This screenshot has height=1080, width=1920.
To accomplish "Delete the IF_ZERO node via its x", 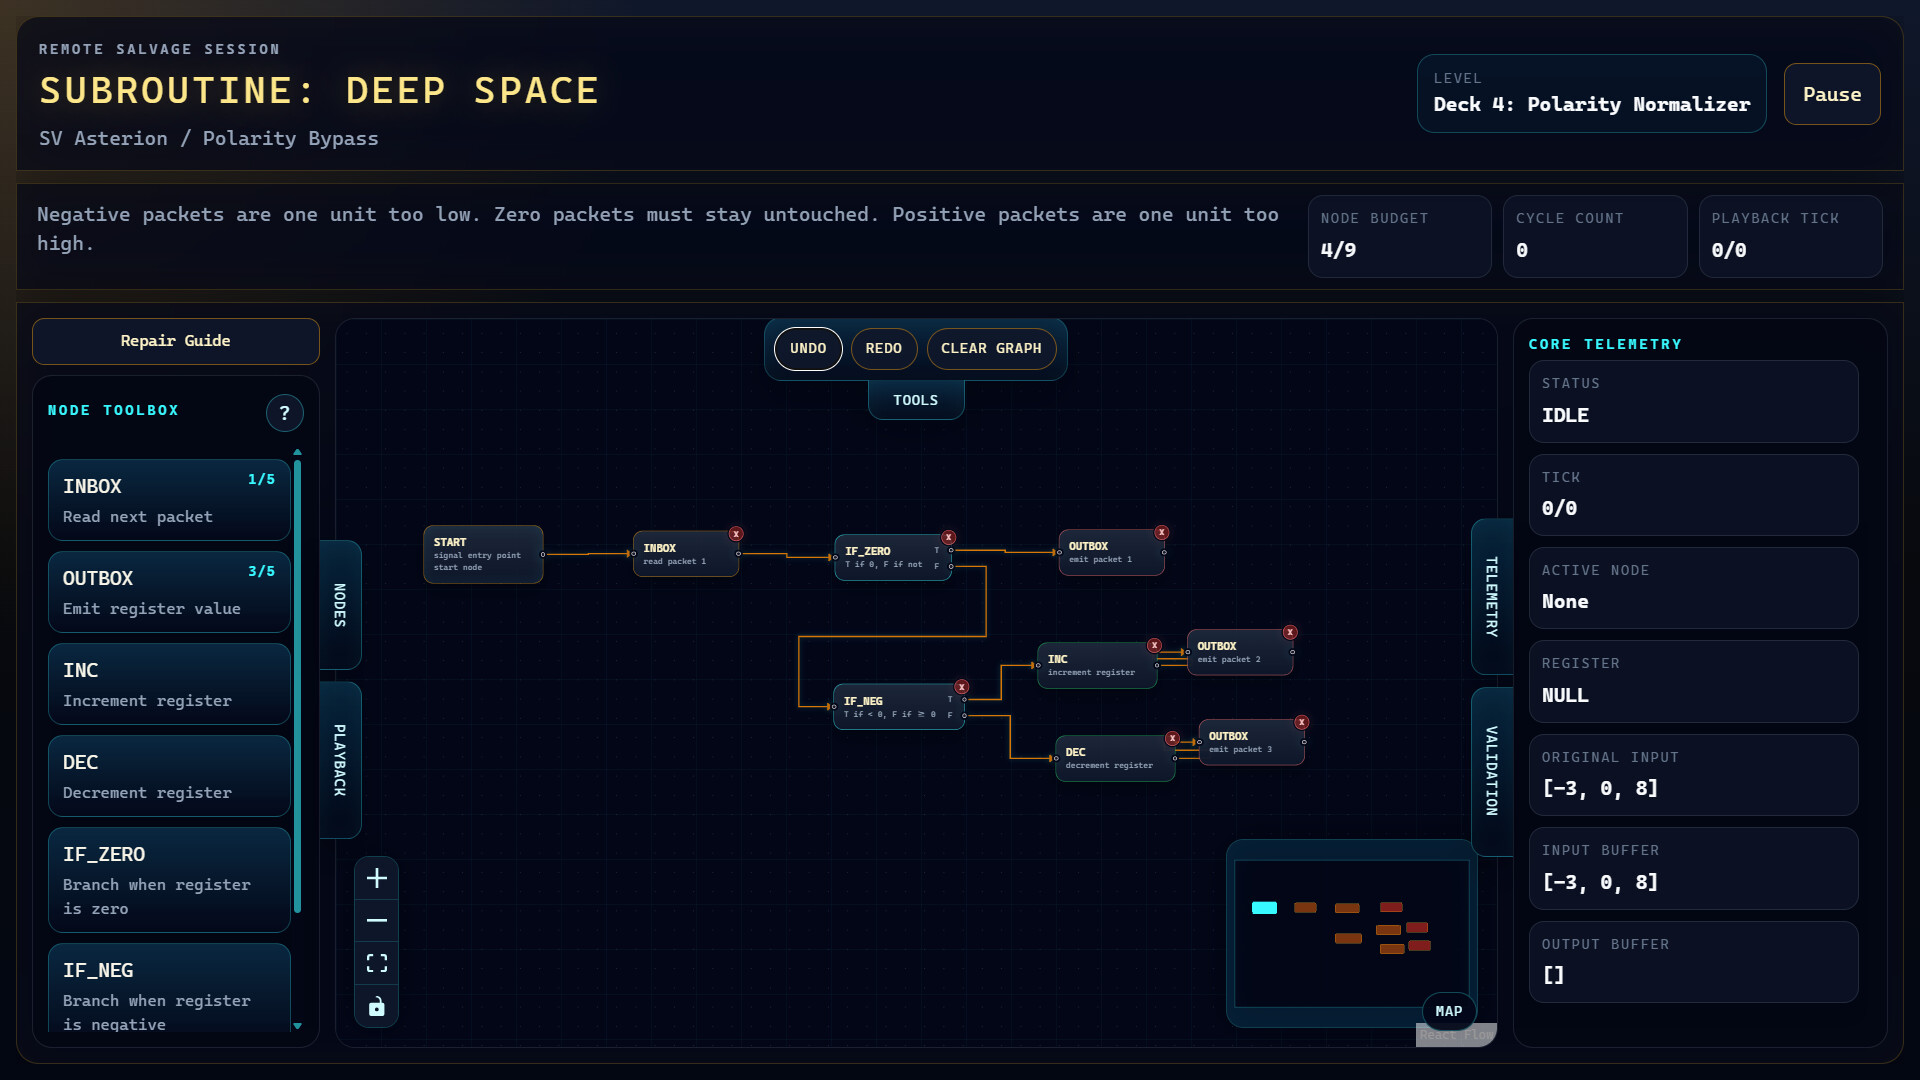I will pos(949,538).
